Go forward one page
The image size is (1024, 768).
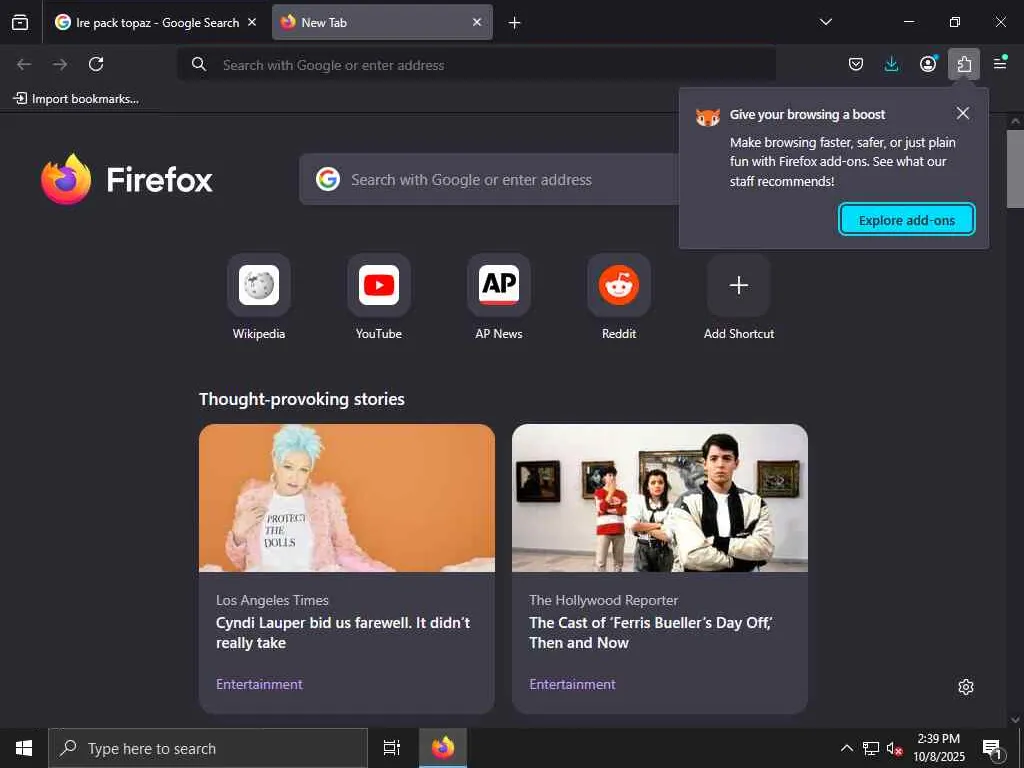coord(60,64)
